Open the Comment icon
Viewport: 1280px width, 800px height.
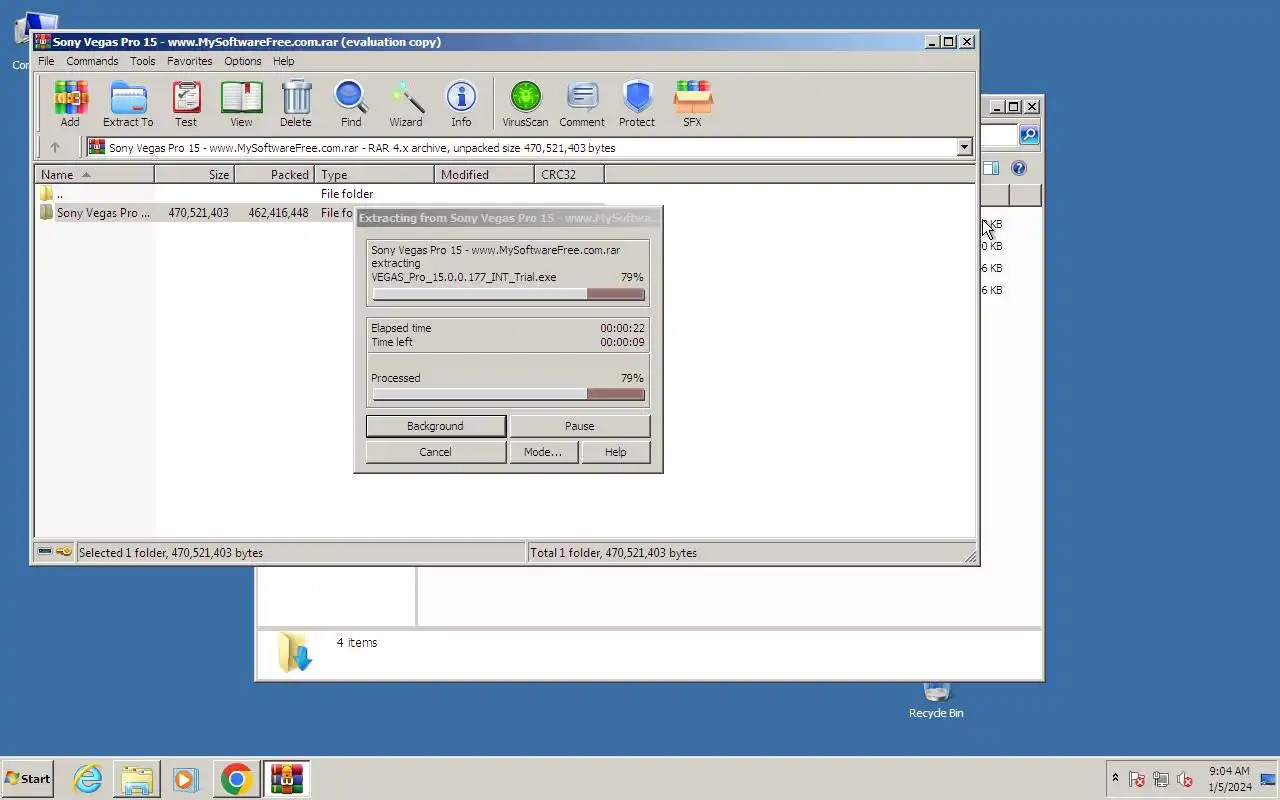pyautogui.click(x=582, y=104)
